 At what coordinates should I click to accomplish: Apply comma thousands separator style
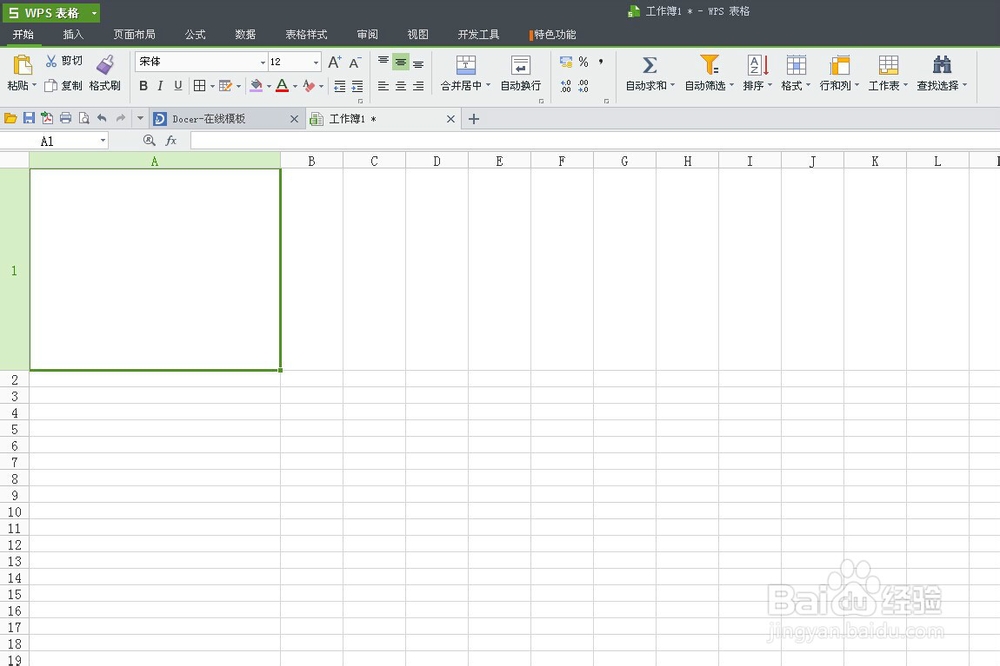601,62
